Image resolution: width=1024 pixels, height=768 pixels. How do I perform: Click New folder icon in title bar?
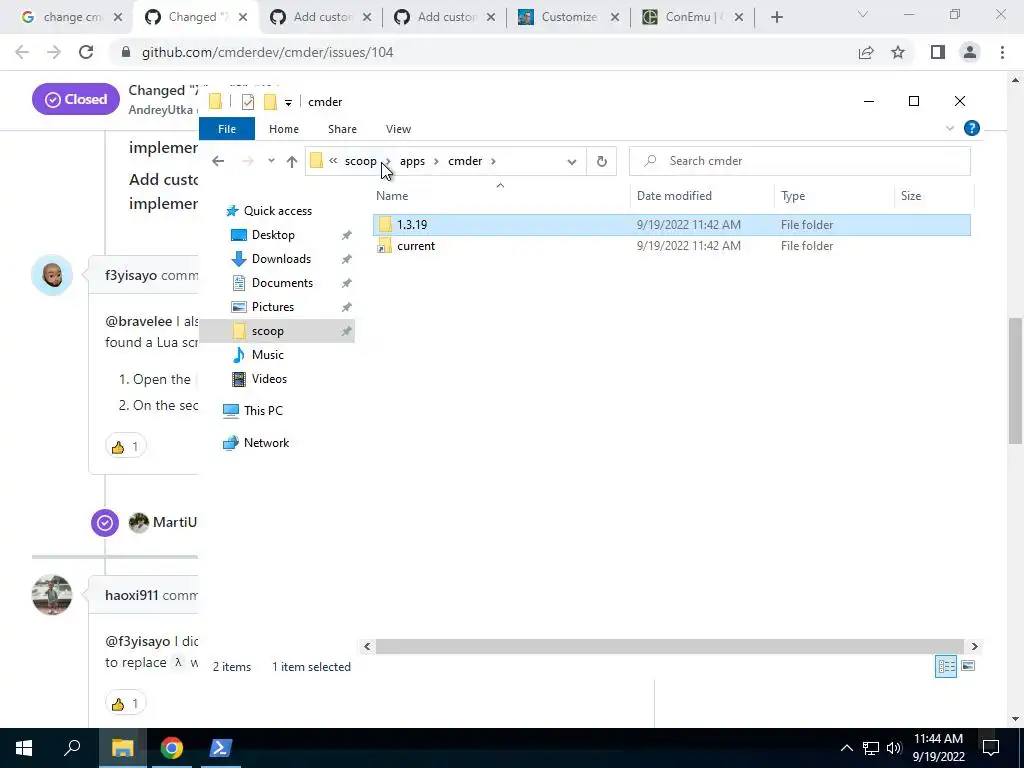(x=270, y=102)
